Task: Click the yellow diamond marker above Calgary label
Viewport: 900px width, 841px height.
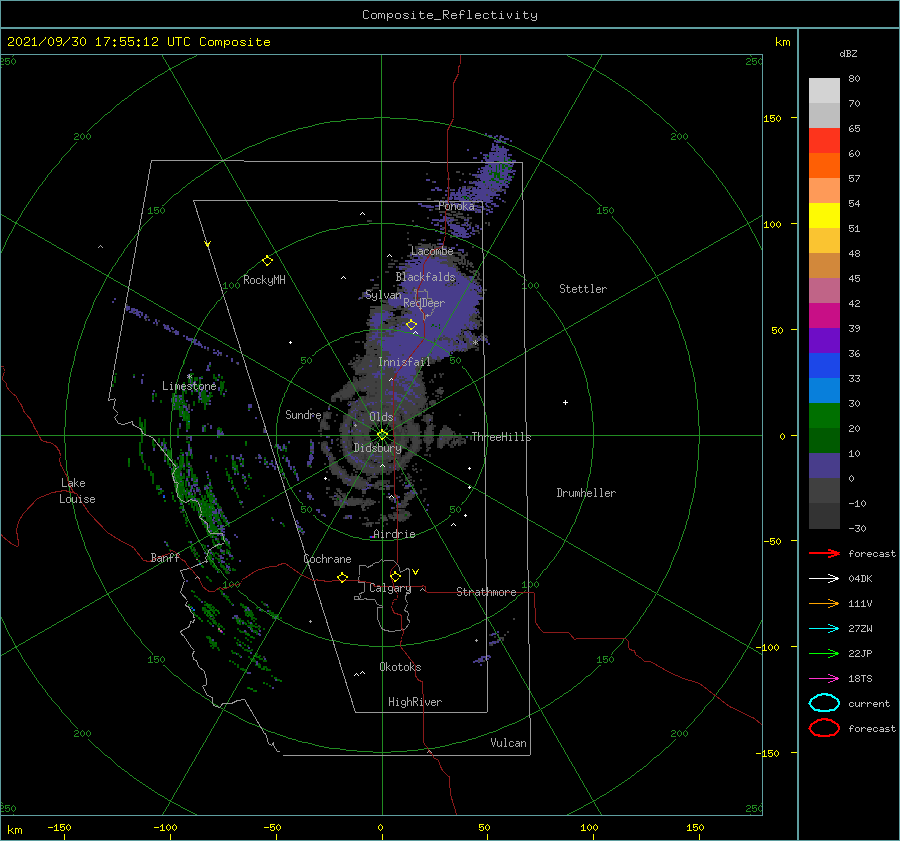Action: tap(395, 576)
